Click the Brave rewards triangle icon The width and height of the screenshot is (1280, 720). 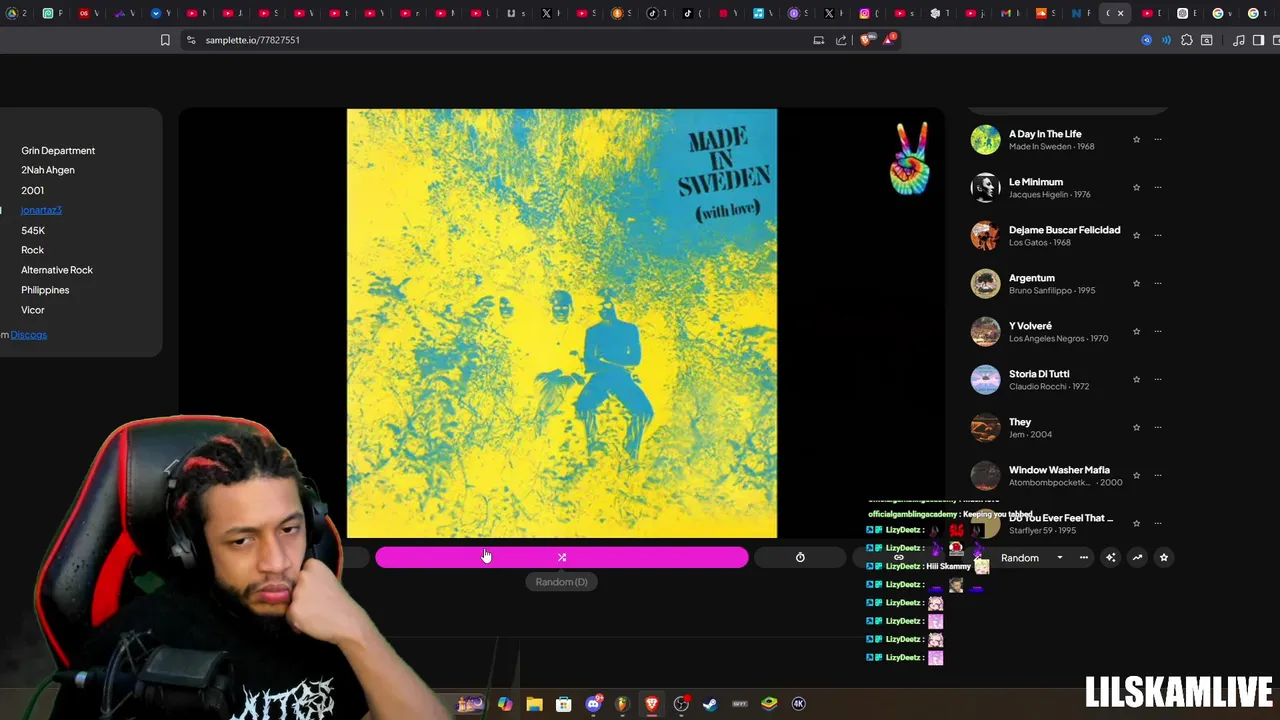coord(888,40)
